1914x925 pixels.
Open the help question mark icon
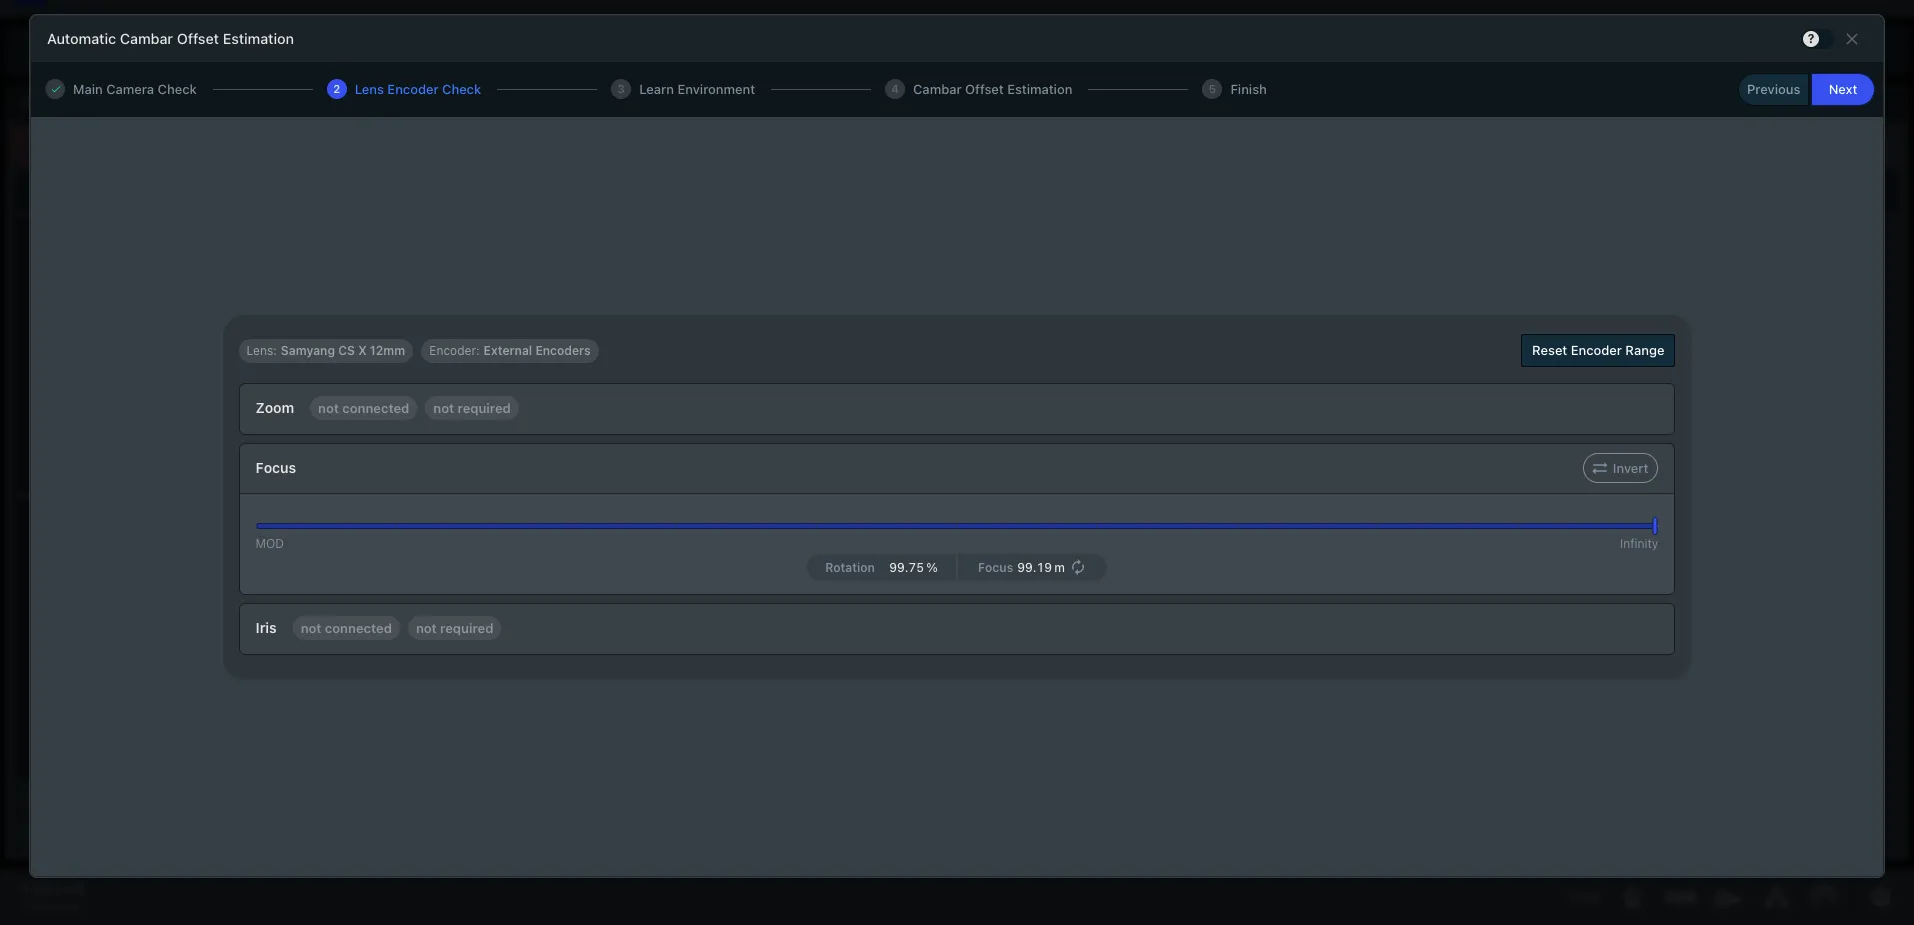1810,39
